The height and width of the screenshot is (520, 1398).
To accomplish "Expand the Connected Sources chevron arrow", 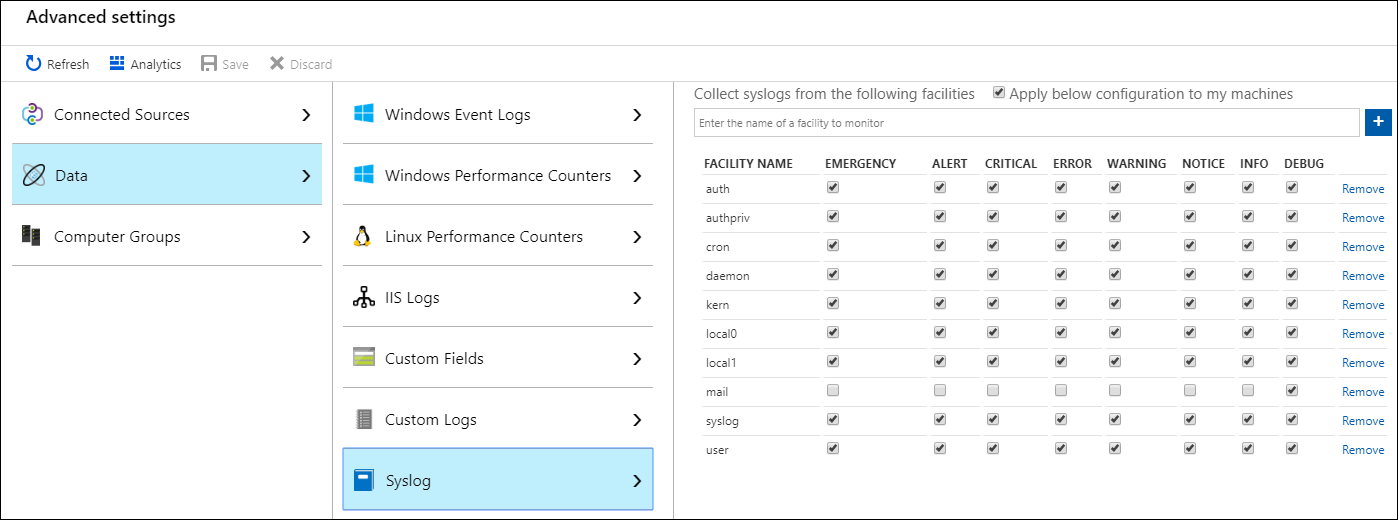I will [x=306, y=115].
